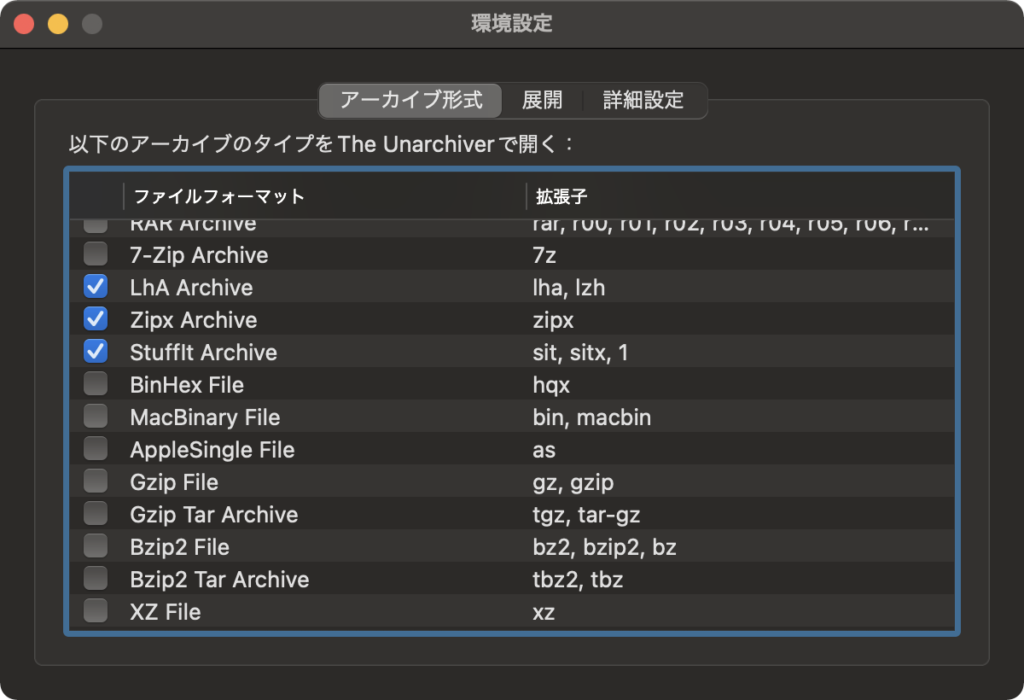Enable the 7-Zip Archive checkbox
This screenshot has width=1024, height=700.
96,255
